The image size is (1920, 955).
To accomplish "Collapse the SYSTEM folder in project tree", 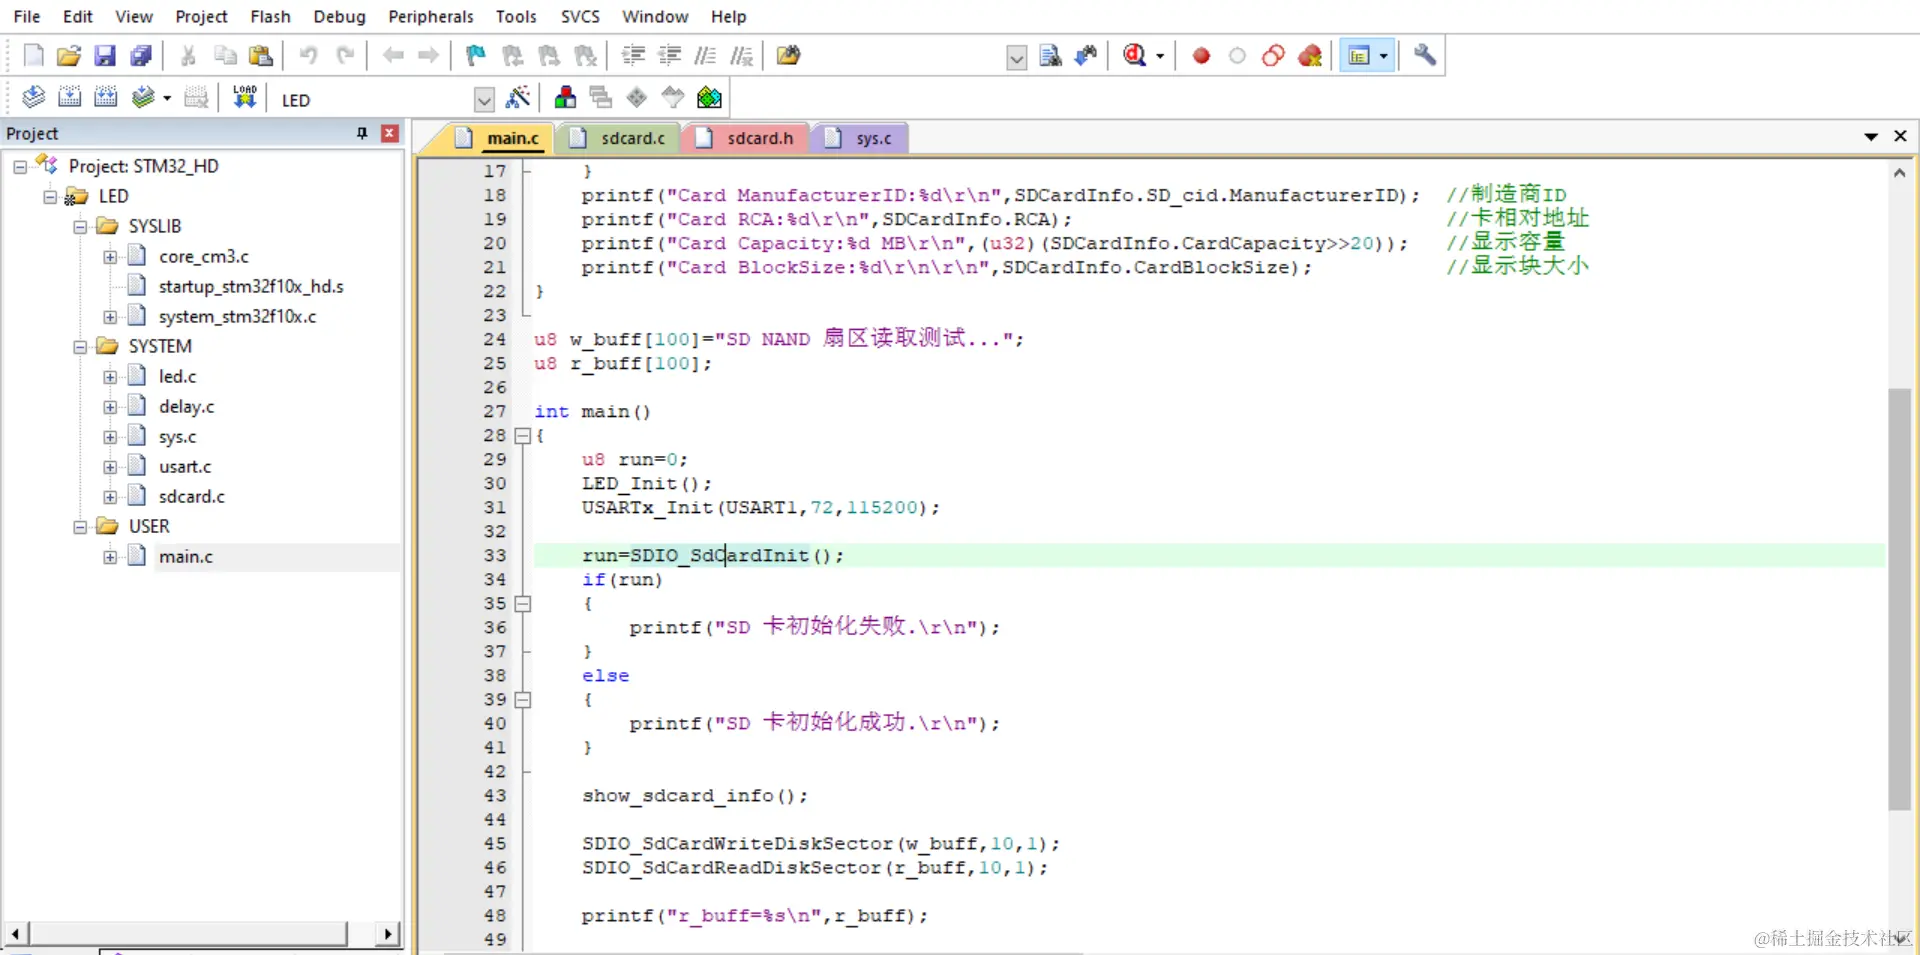I will [80, 347].
